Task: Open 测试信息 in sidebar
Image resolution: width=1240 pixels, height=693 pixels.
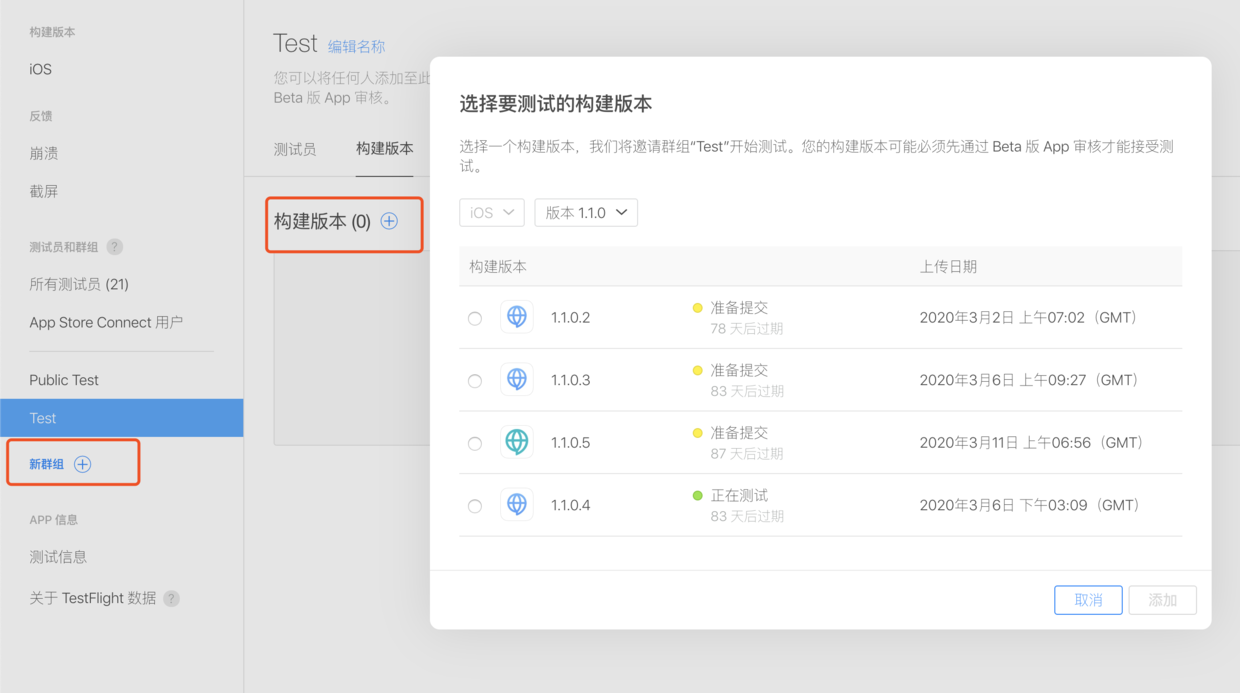Action: [58, 557]
